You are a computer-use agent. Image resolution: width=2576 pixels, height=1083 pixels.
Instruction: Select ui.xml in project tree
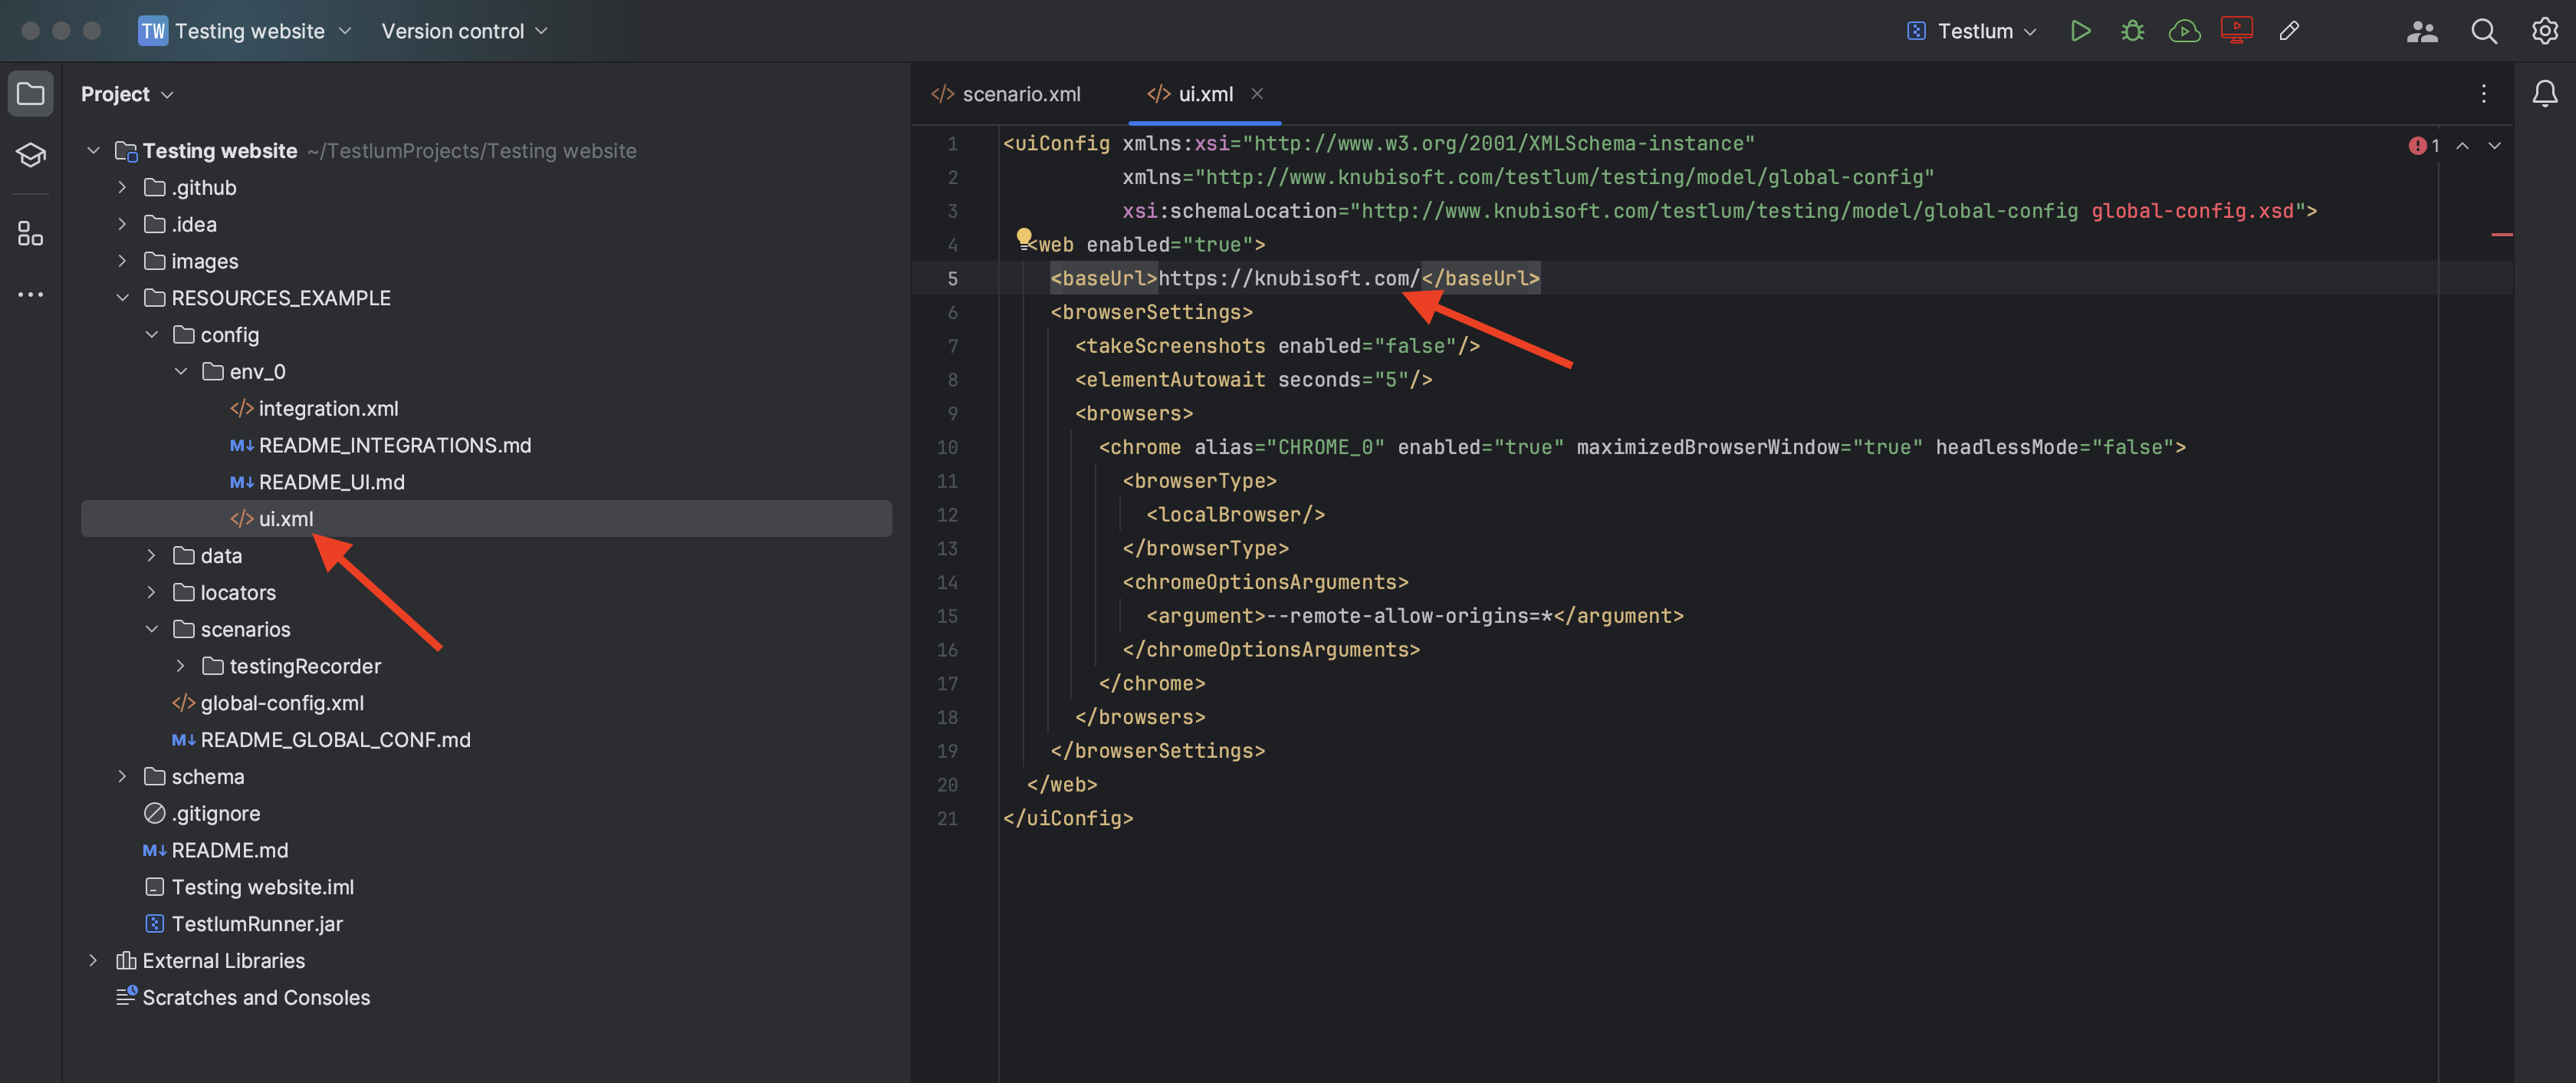pyautogui.click(x=486, y=519)
